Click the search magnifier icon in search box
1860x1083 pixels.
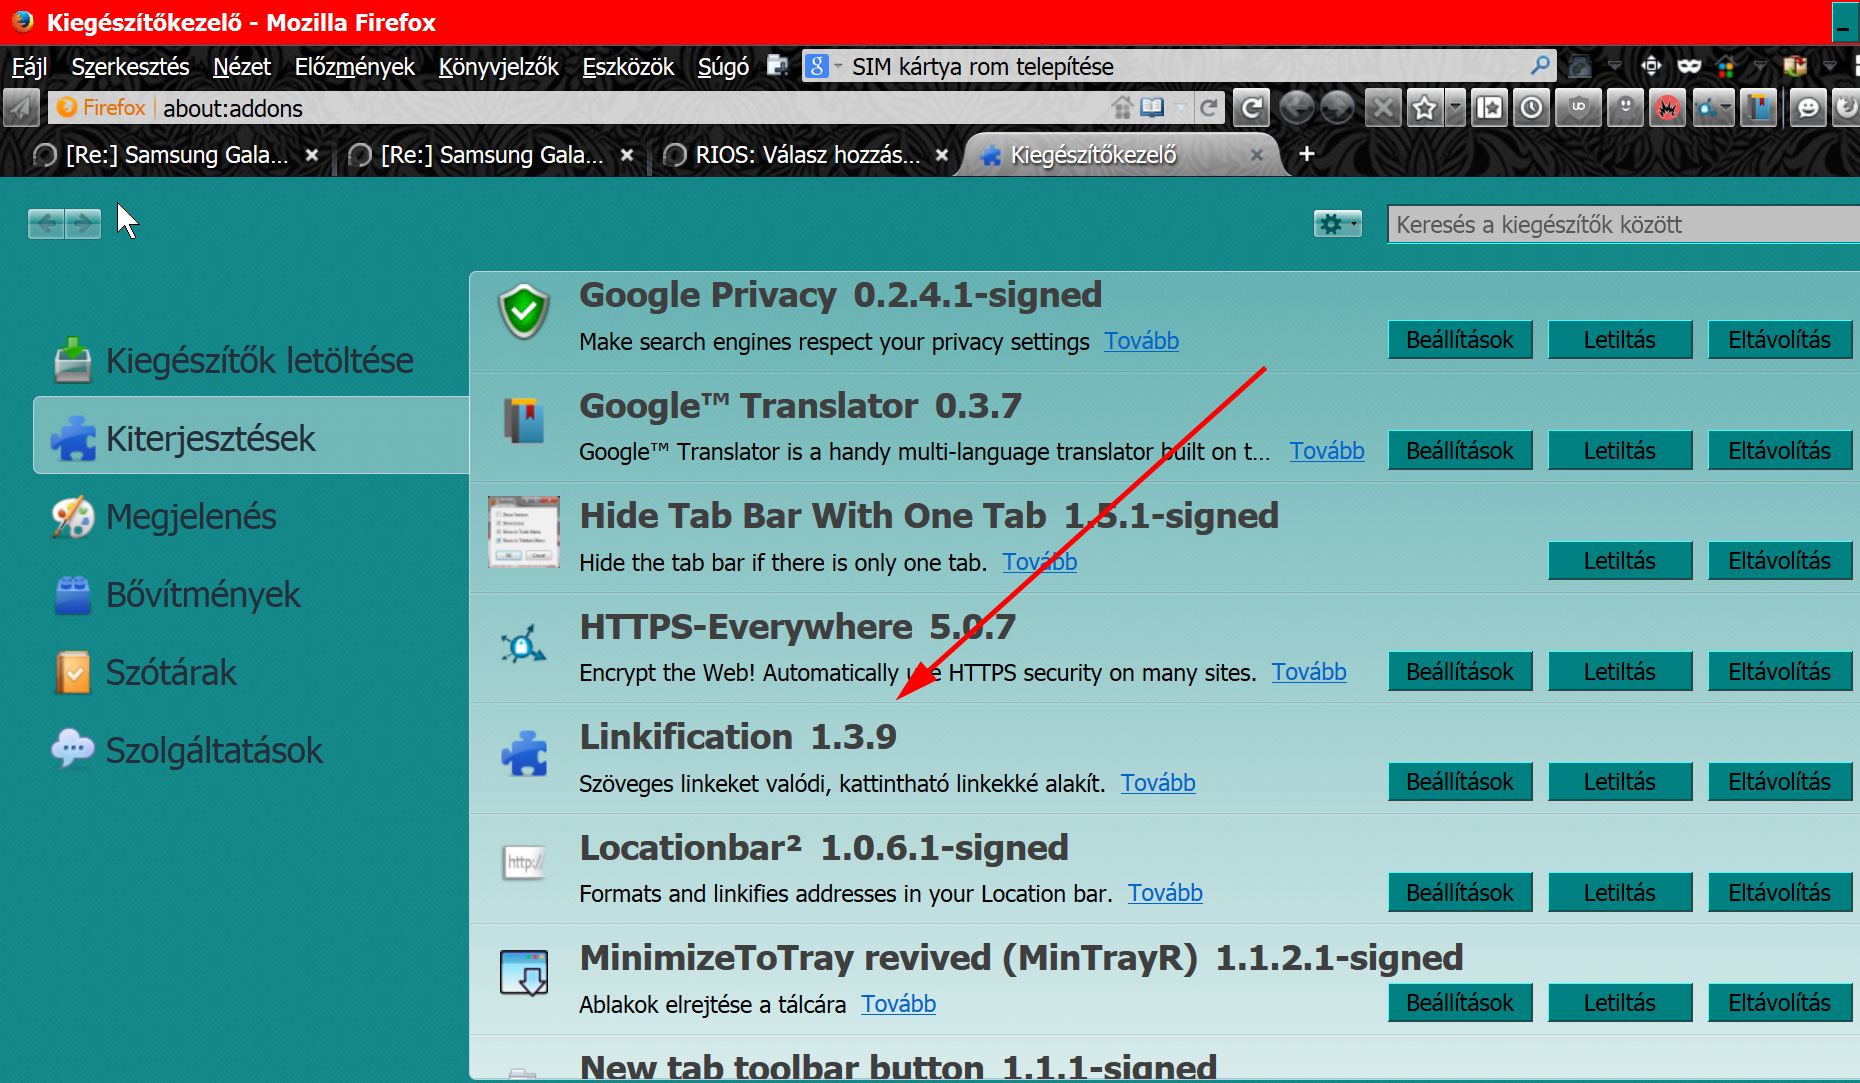pos(1540,66)
